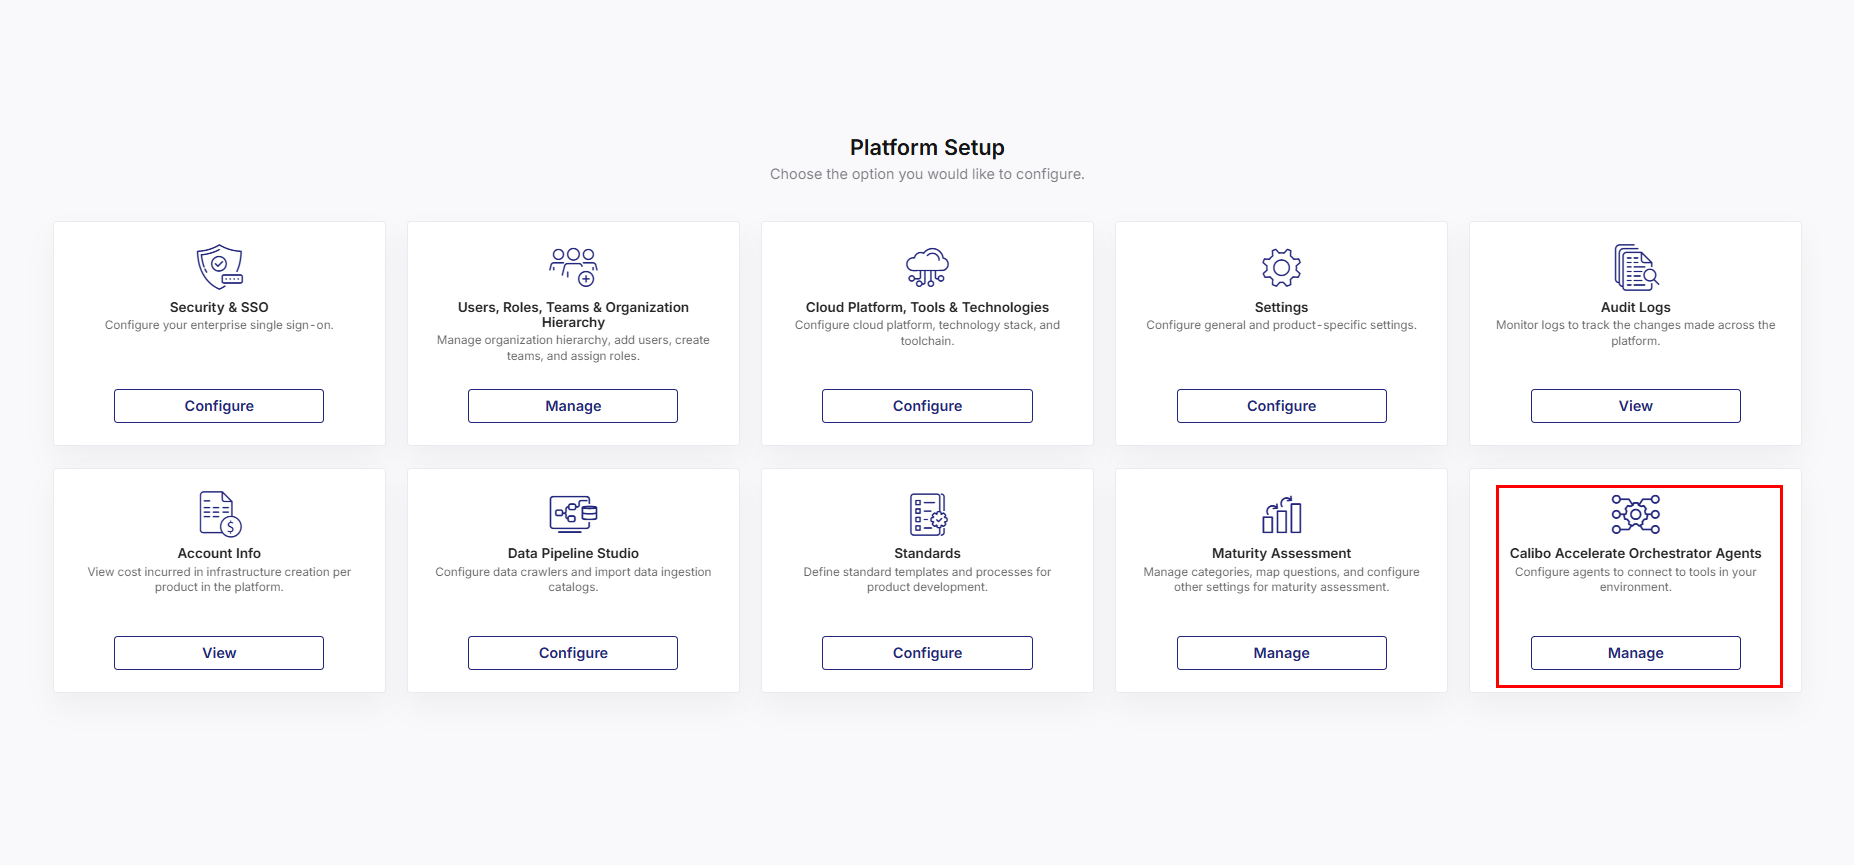Configure Security & SSO

click(219, 406)
